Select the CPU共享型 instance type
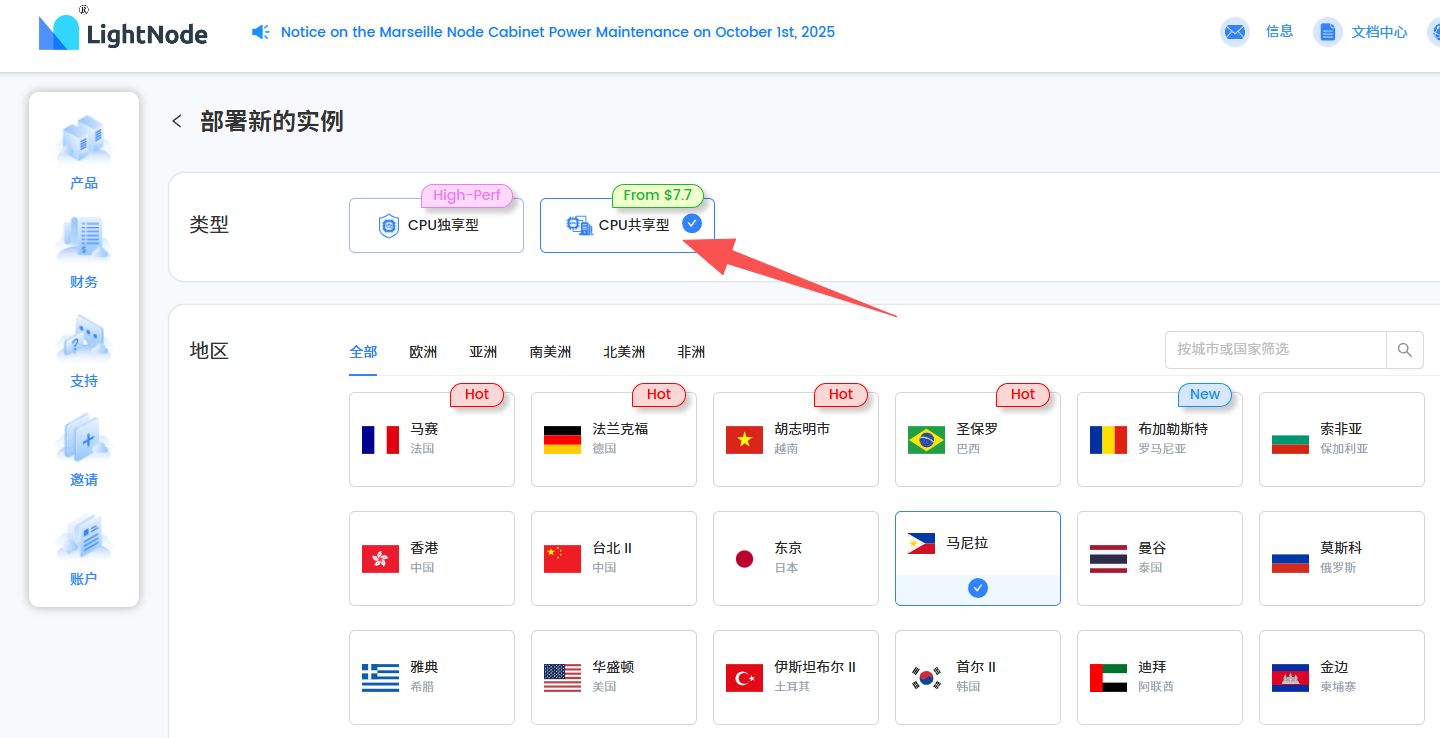 tap(627, 225)
